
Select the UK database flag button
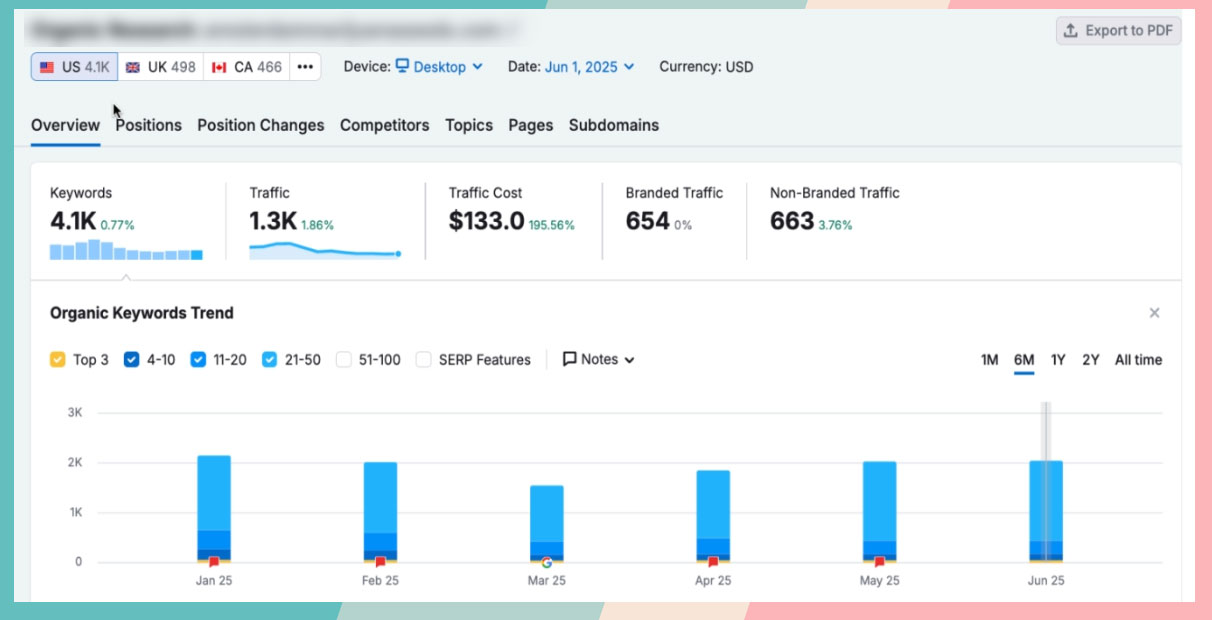pos(160,67)
